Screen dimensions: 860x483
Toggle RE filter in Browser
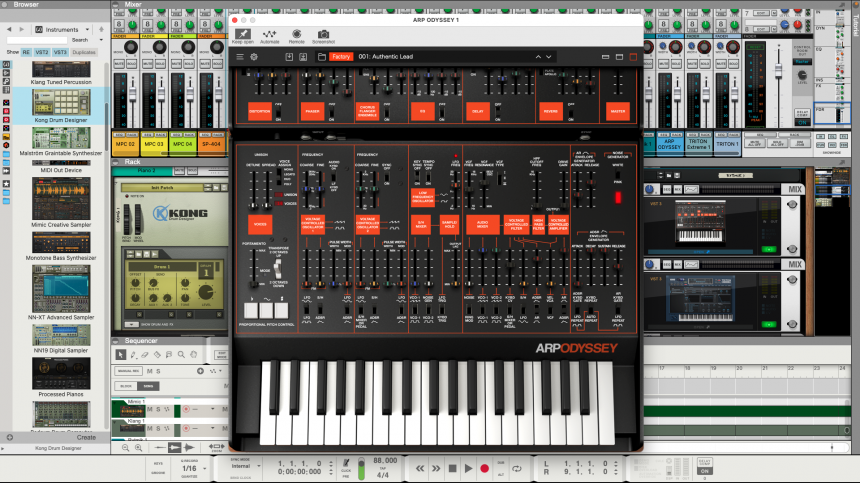26,52
